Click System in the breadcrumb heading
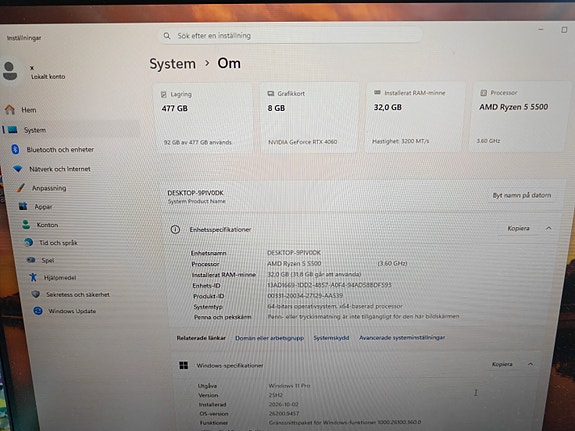This screenshot has height=431, width=575. tap(172, 64)
